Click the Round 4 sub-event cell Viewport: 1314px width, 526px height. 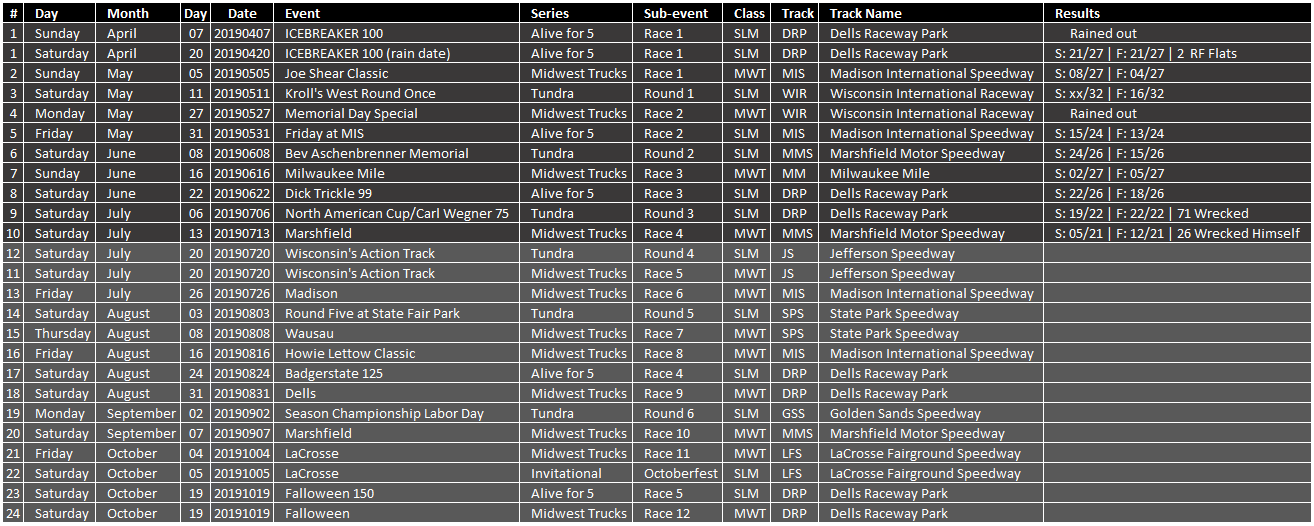[x=681, y=253]
